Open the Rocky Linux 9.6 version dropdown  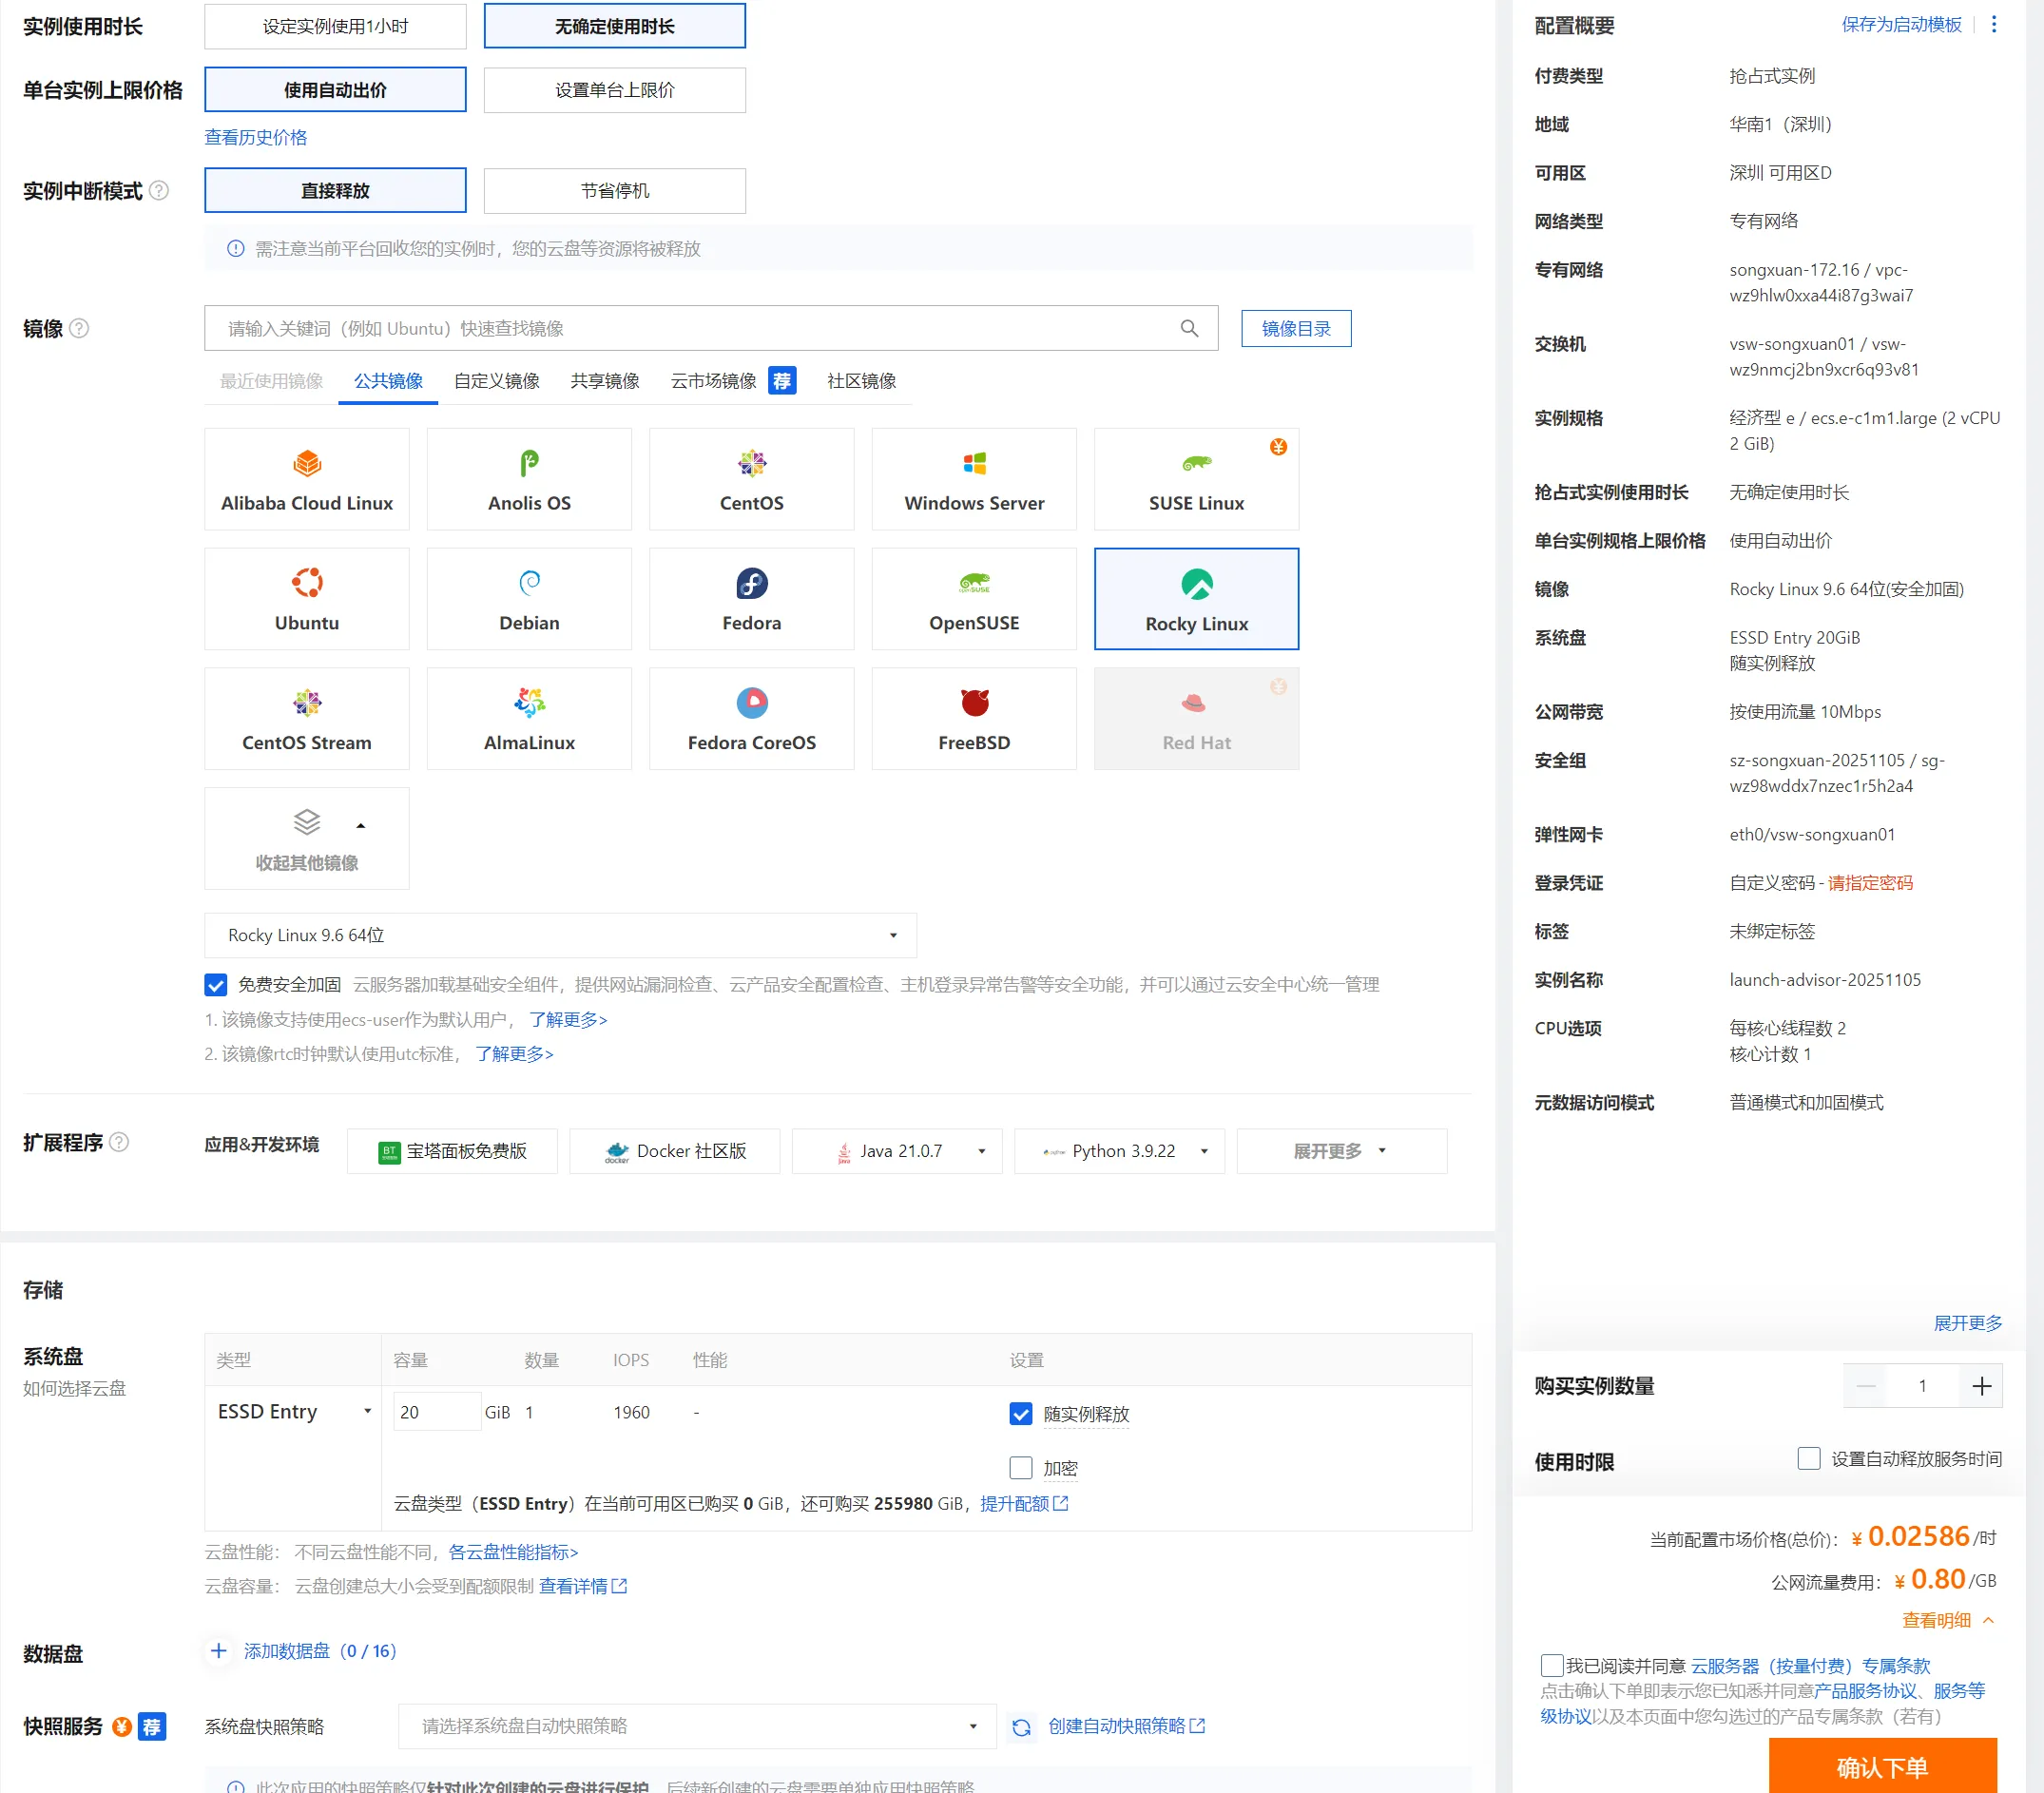[560, 935]
